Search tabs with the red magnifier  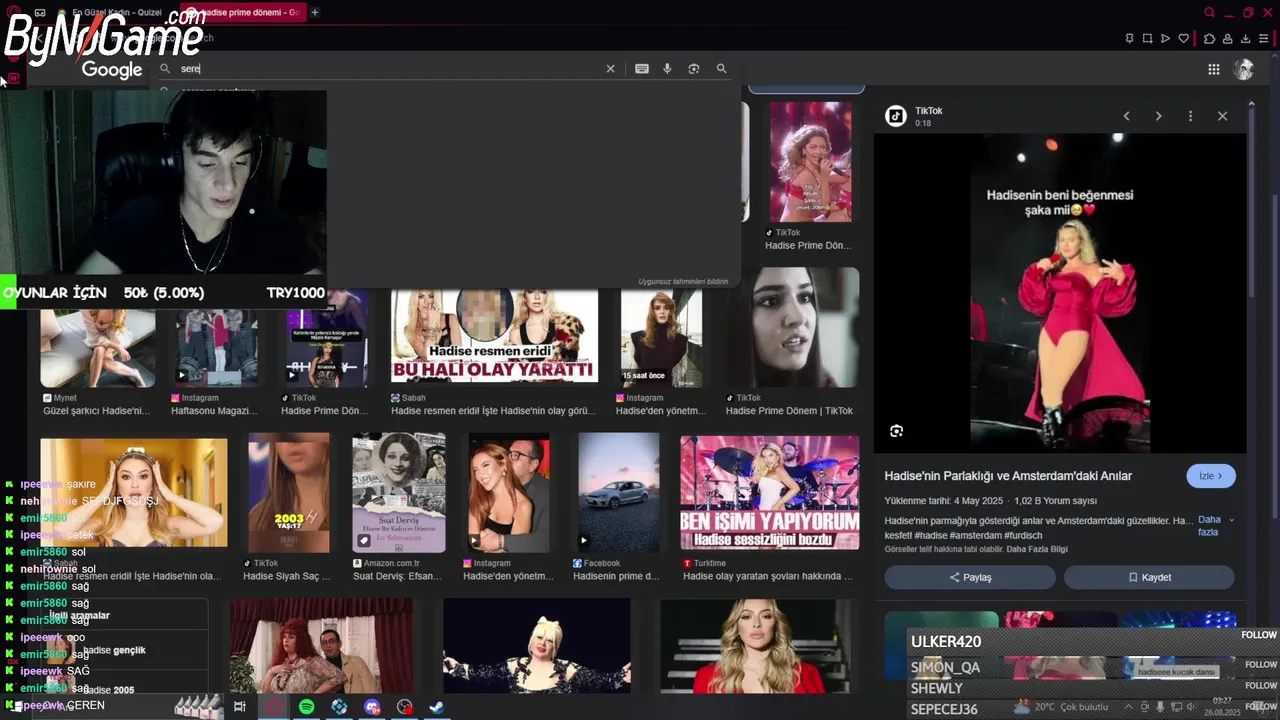(1209, 13)
